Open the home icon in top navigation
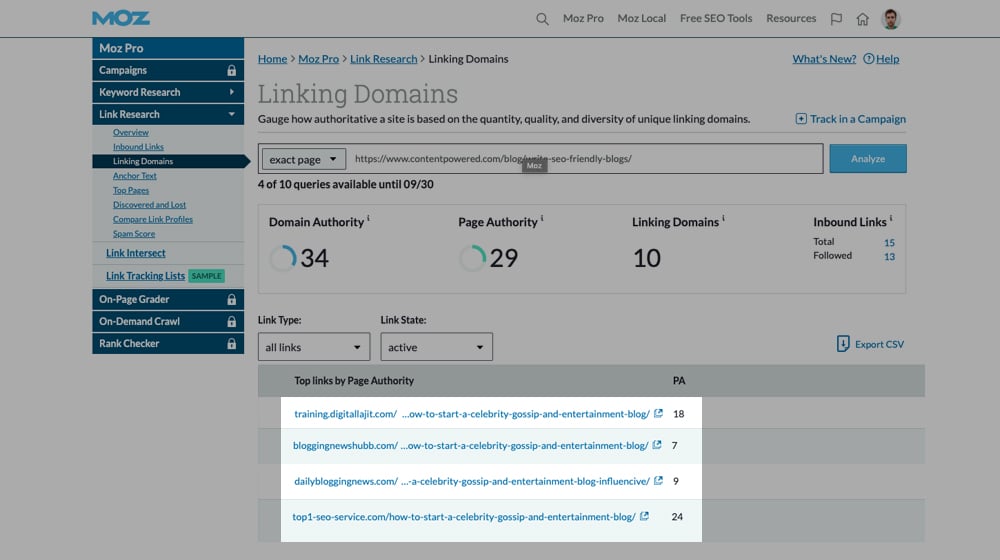This screenshot has height=560, width=1000. [862, 19]
